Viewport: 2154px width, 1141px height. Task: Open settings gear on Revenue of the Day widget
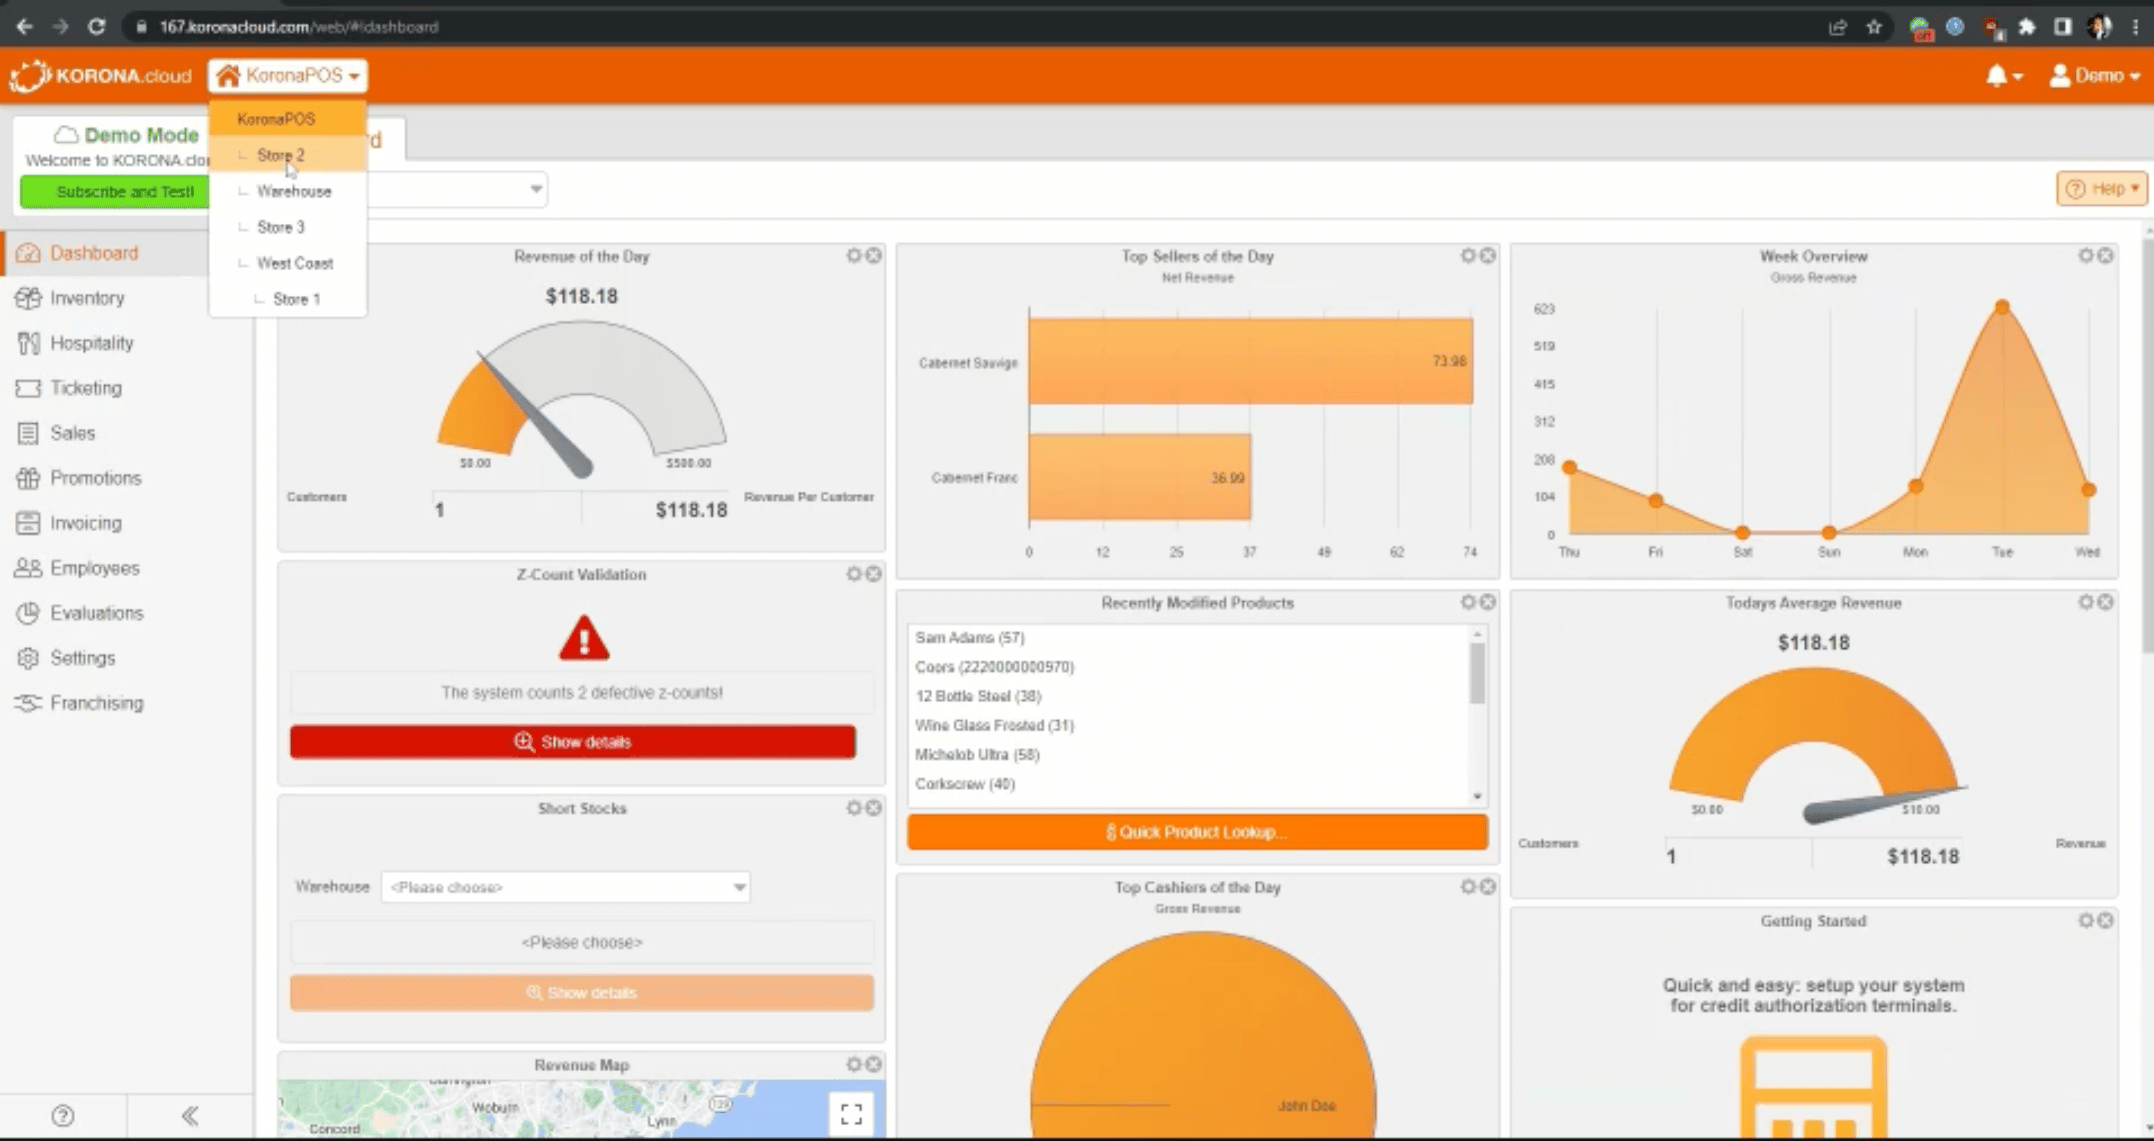(x=854, y=256)
